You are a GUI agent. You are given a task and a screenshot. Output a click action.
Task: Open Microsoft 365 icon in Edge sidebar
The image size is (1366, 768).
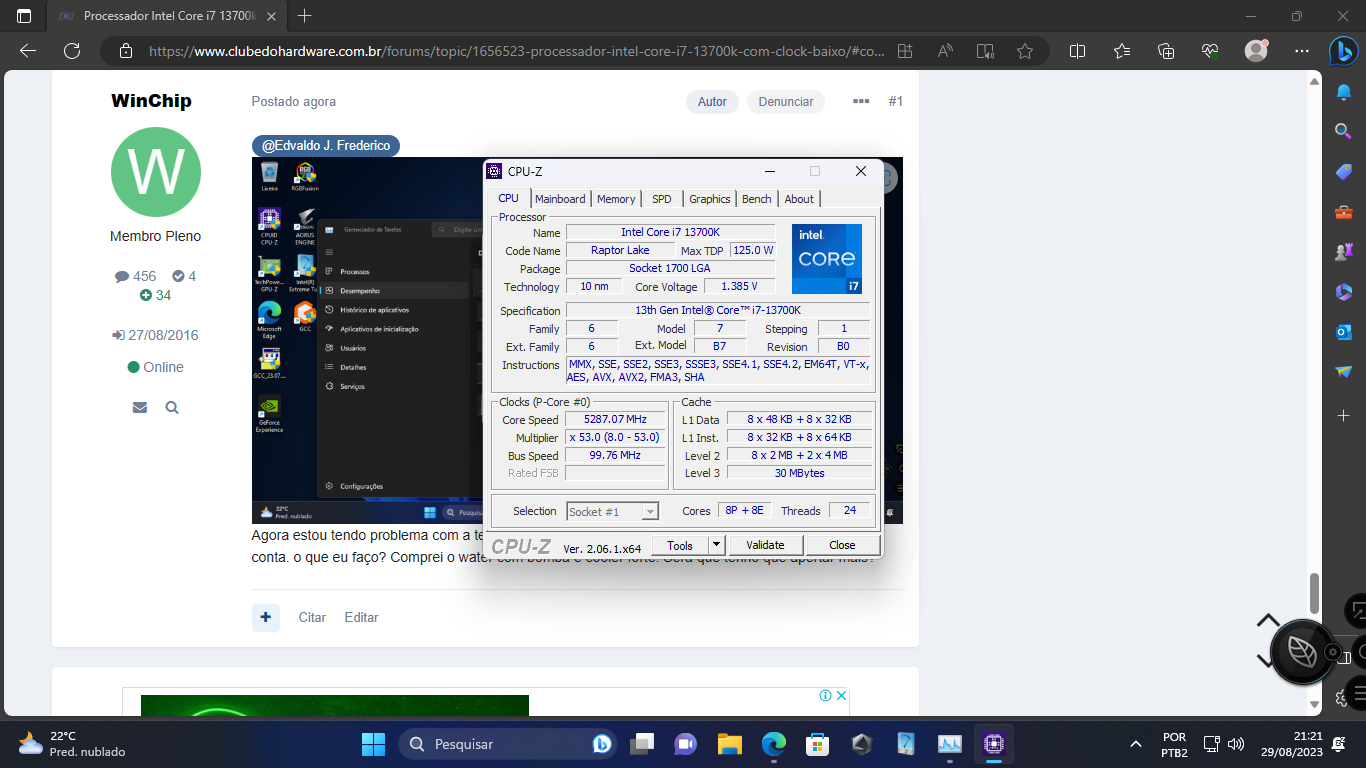click(x=1343, y=292)
